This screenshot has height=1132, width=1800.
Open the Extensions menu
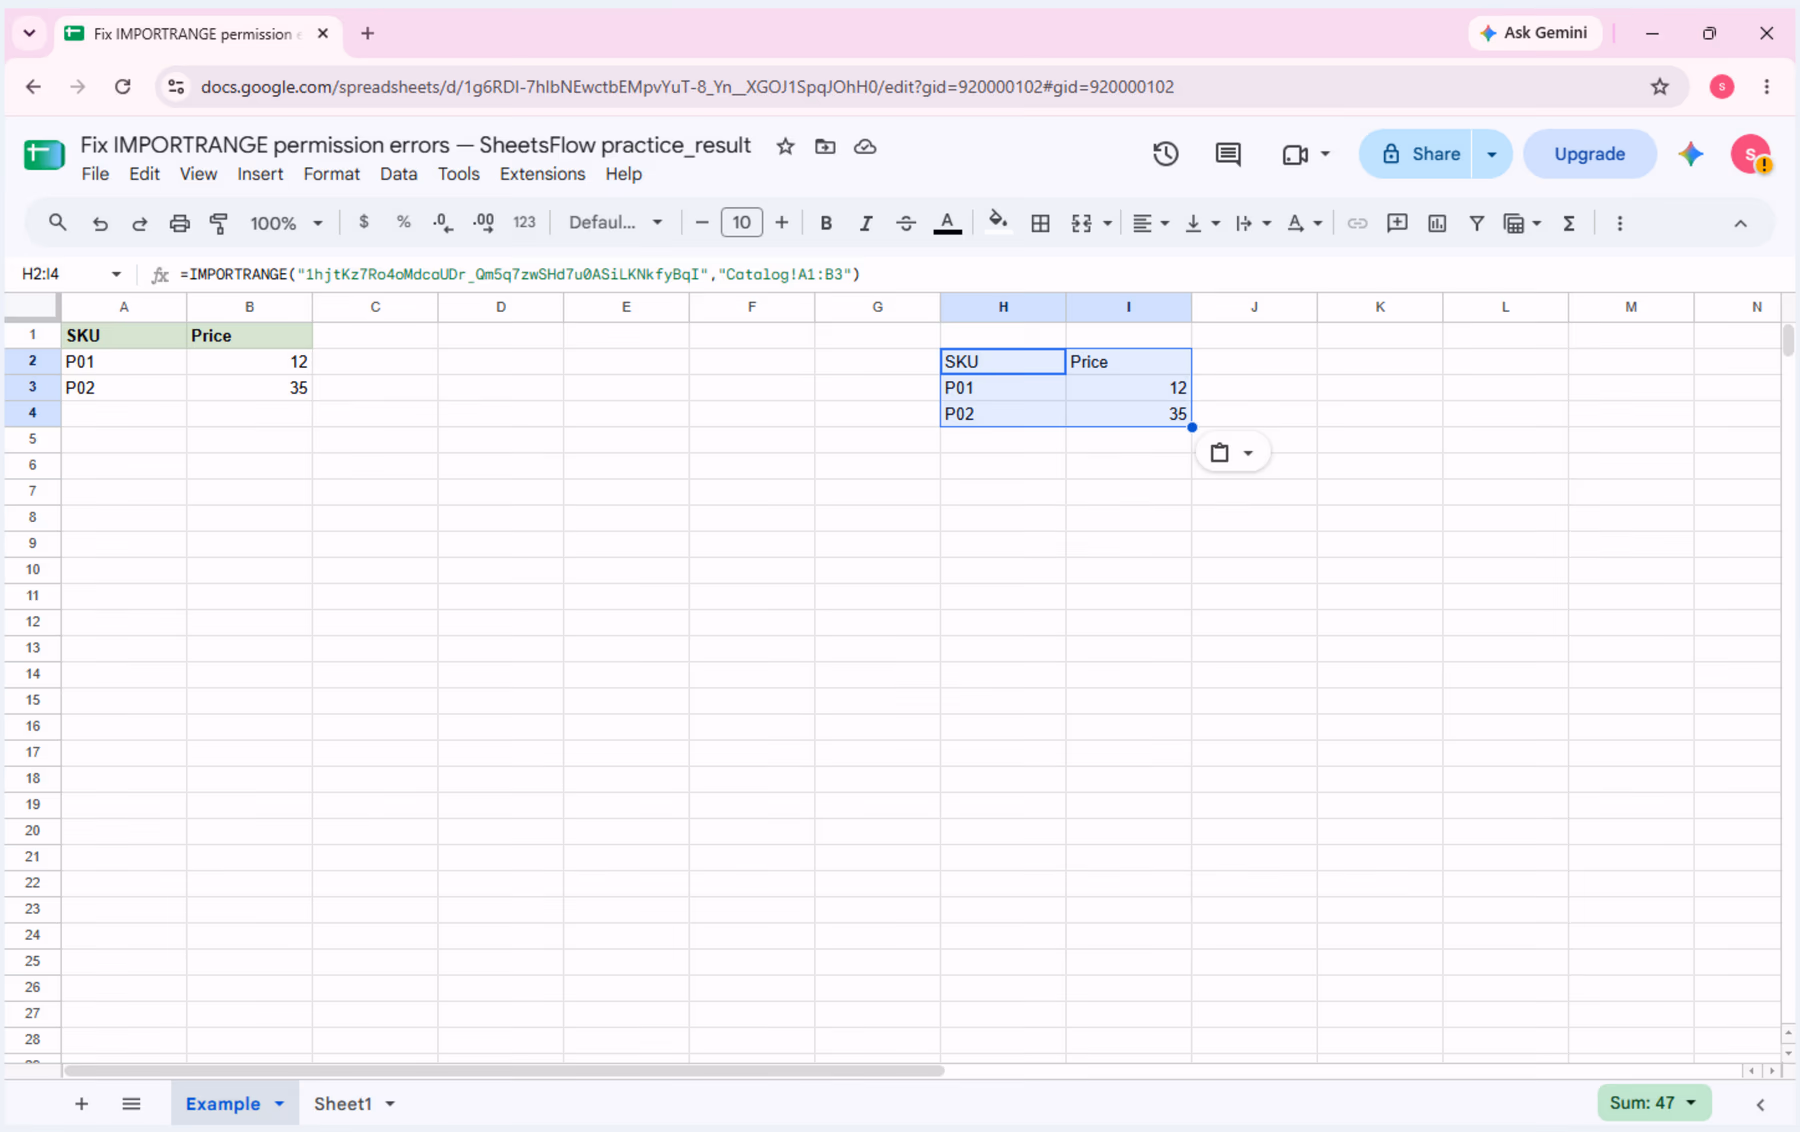pos(542,174)
